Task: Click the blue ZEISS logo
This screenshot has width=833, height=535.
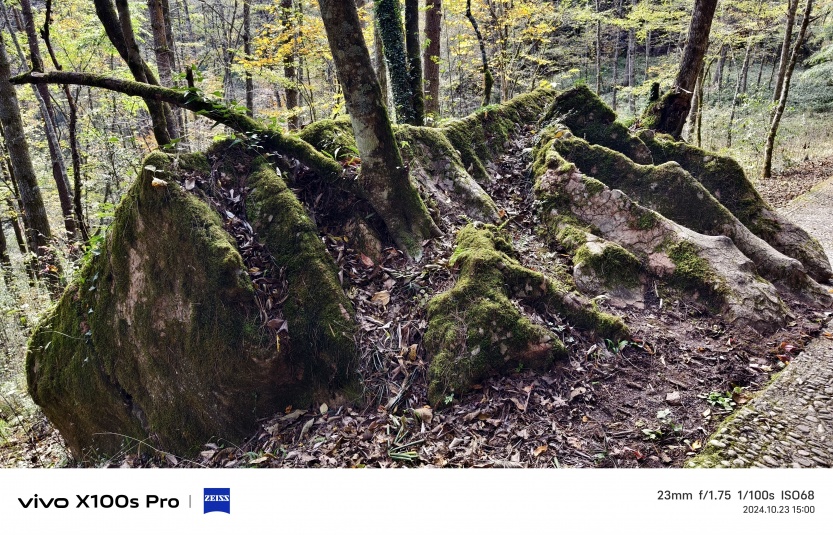Action: click(x=217, y=500)
